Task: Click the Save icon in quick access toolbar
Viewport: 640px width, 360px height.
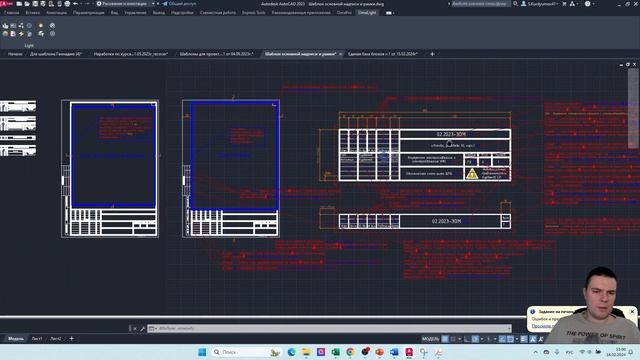Action: pos(35,4)
